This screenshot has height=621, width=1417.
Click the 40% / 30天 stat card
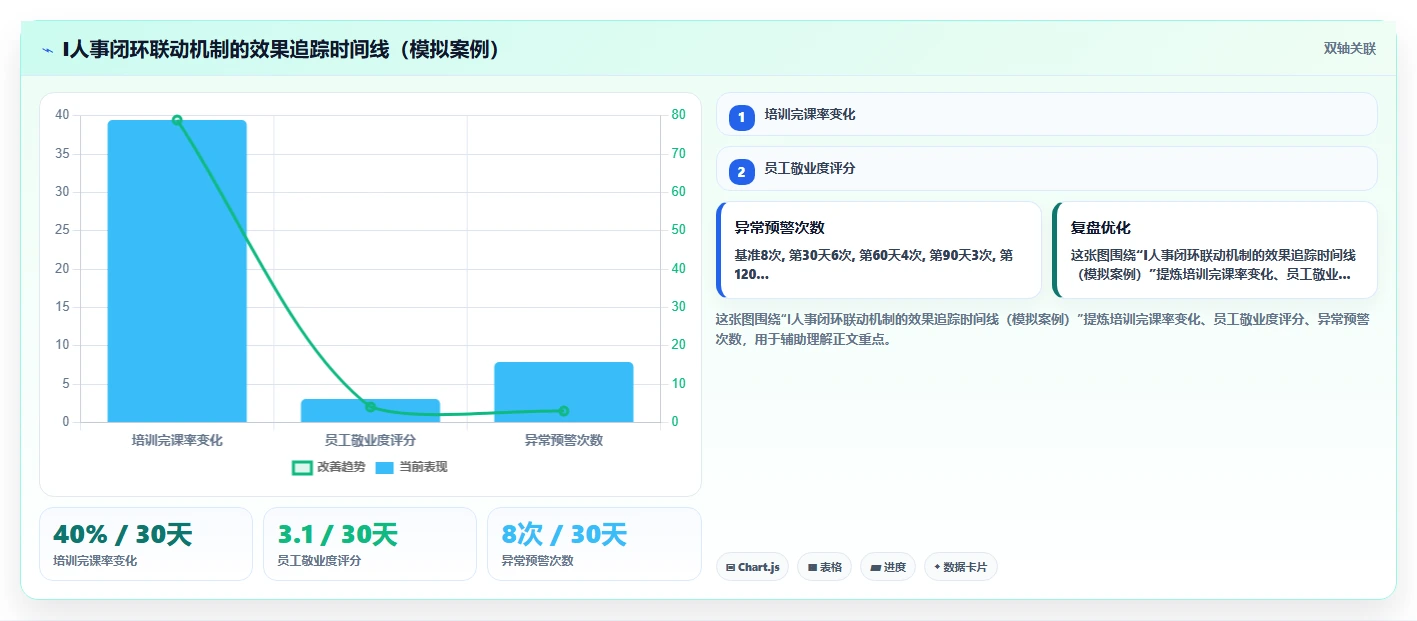tap(146, 544)
